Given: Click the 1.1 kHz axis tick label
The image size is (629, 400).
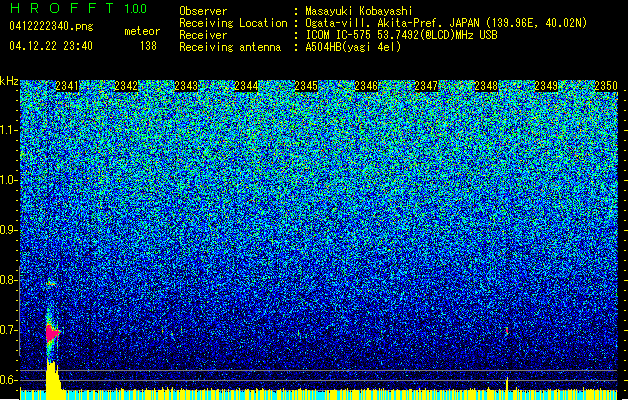Looking at the screenshot, I should pyautogui.click(x=9, y=130).
